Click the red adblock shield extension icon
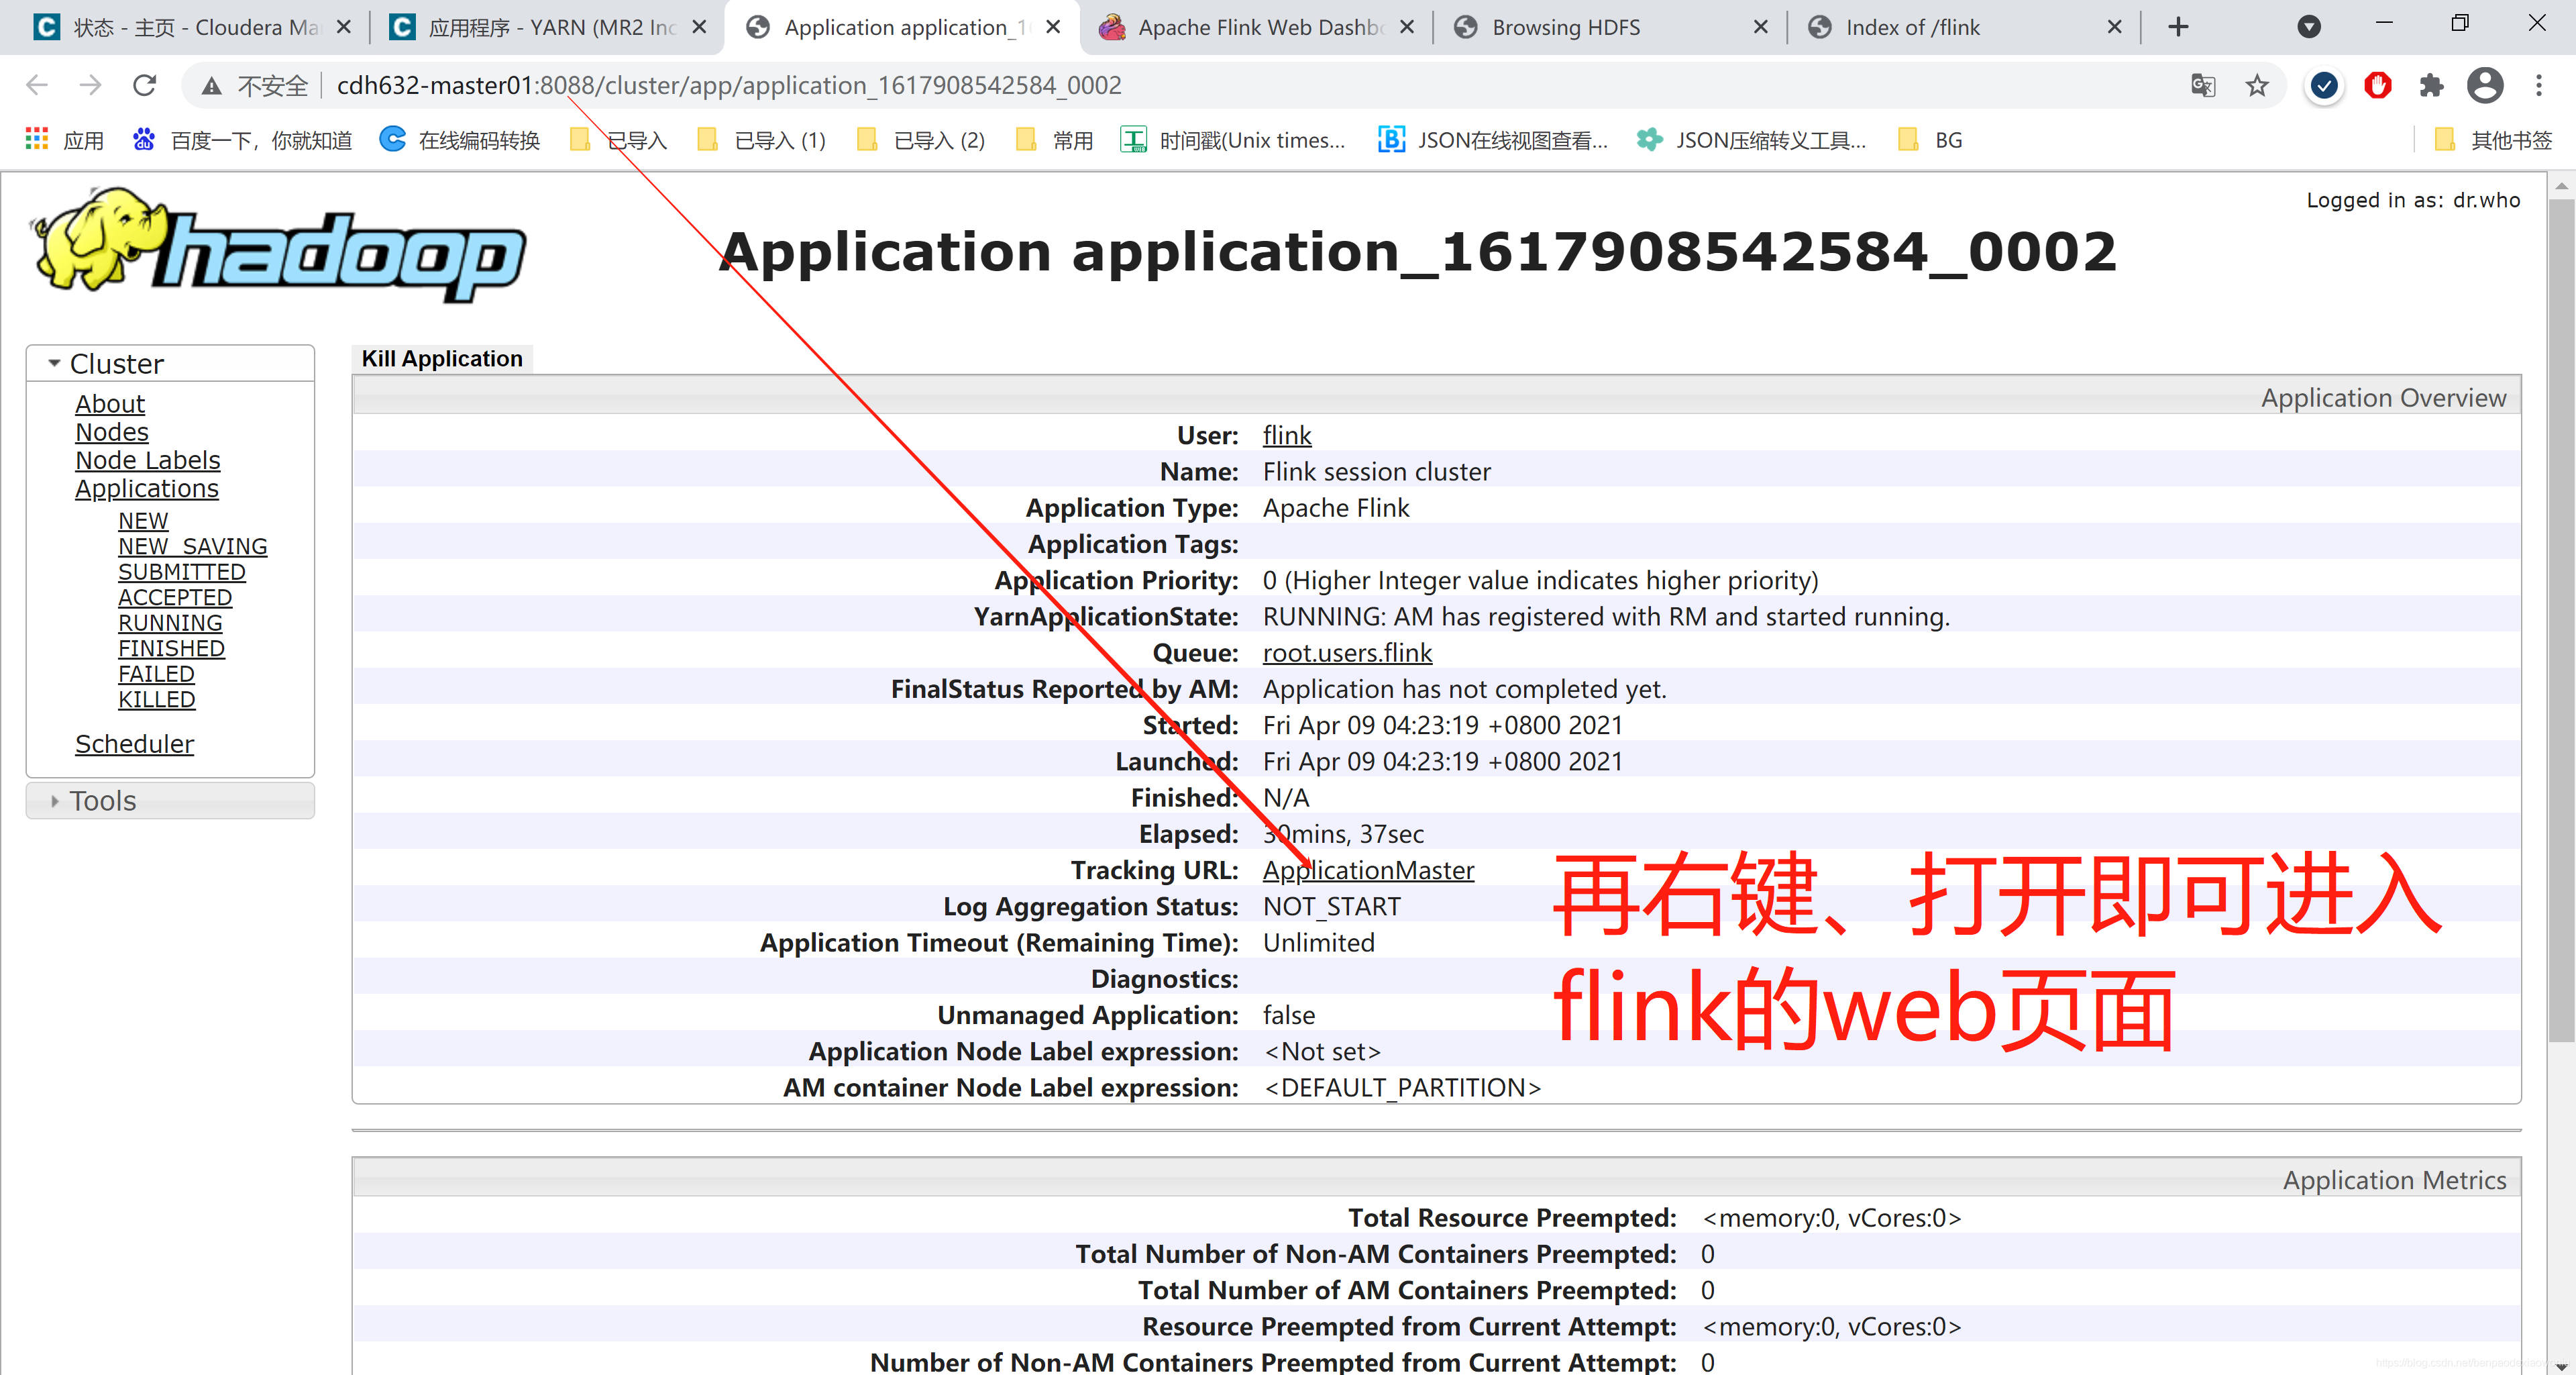Image resolution: width=2576 pixels, height=1375 pixels. (2377, 86)
